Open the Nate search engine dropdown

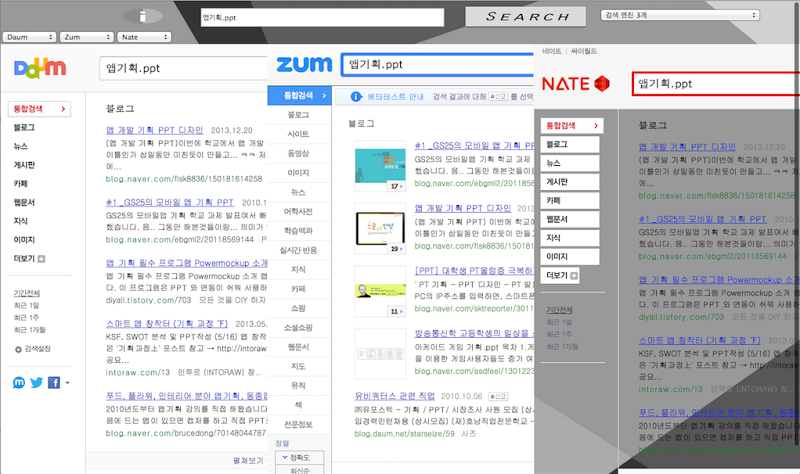click(144, 37)
